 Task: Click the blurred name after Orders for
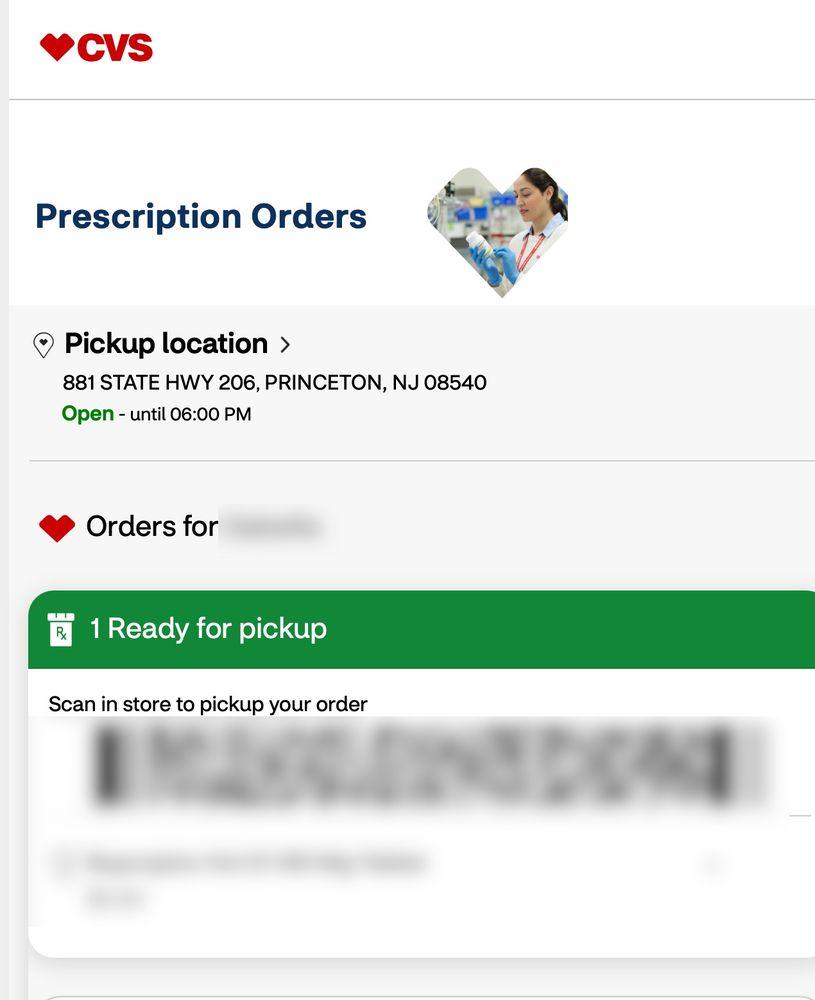point(273,526)
